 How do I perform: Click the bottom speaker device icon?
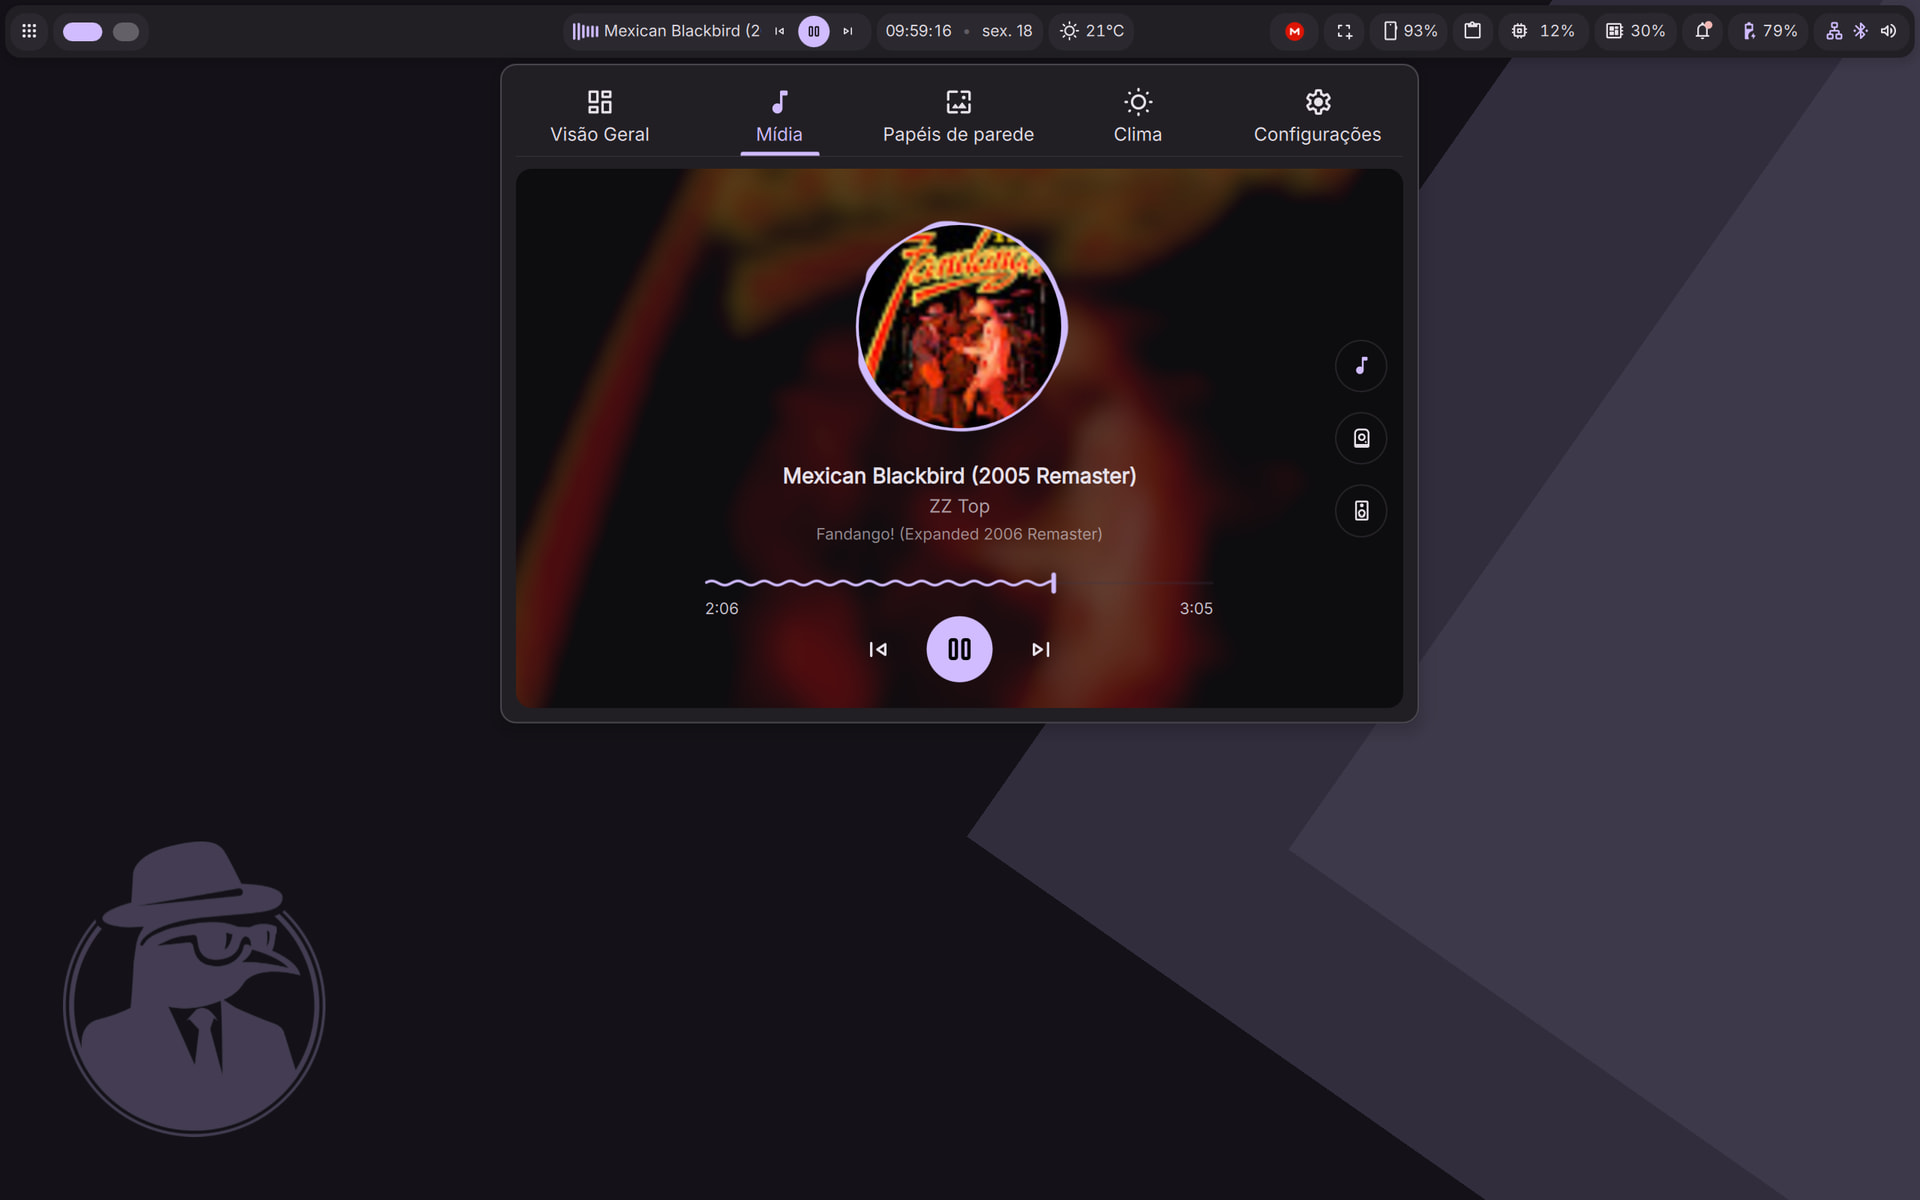pyautogui.click(x=1361, y=511)
